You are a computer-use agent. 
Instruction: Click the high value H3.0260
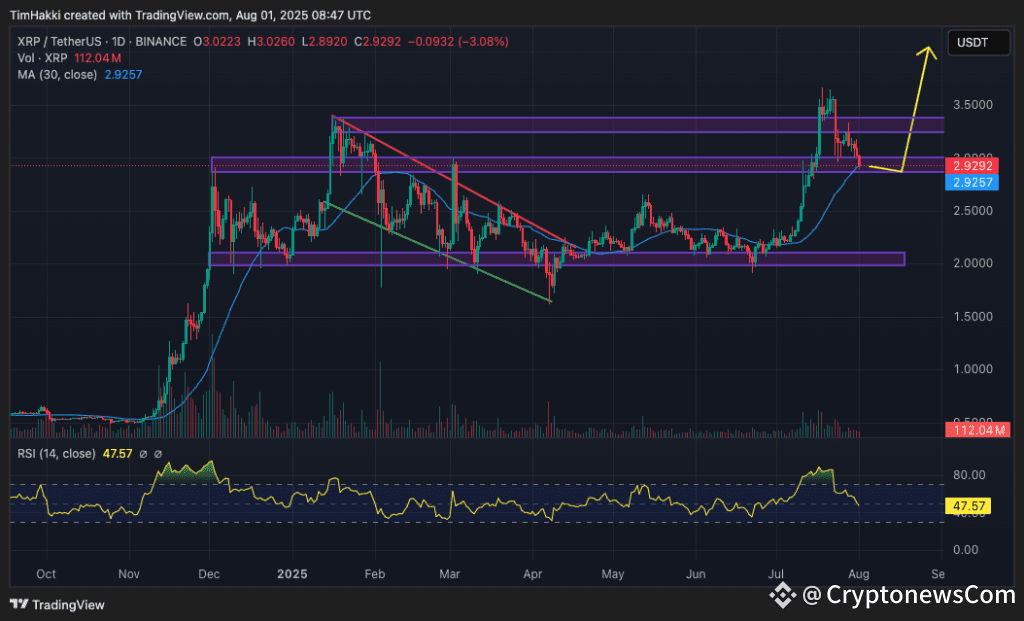point(271,42)
